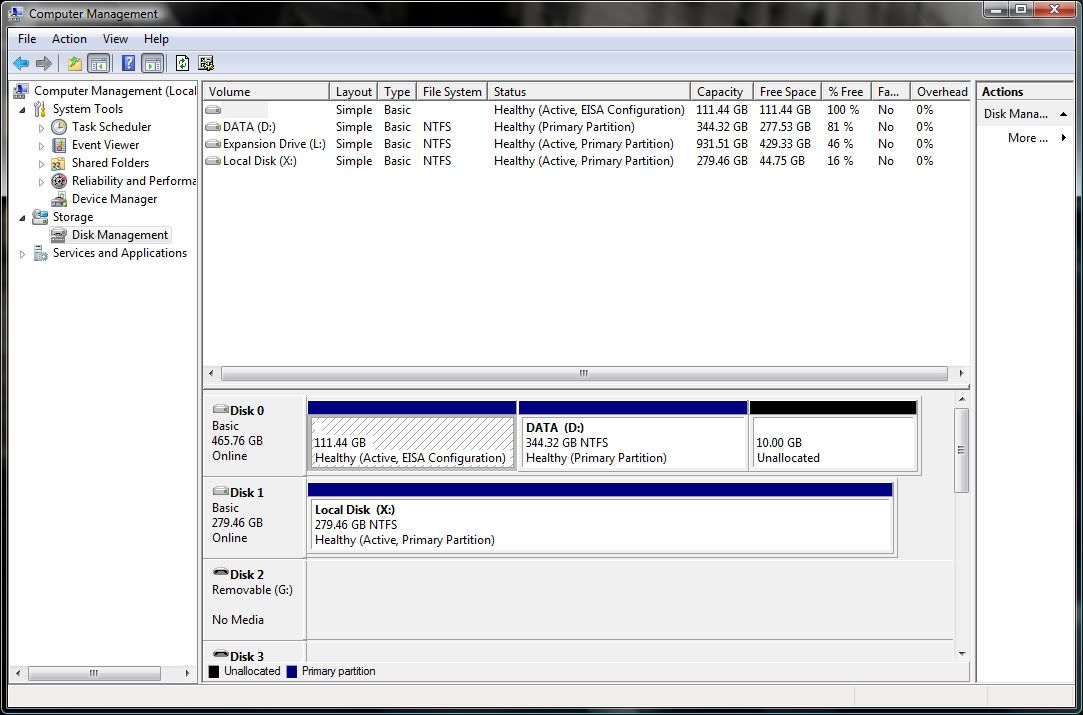Collapse the System Tools node
This screenshot has width=1083, height=715.
click(22, 110)
